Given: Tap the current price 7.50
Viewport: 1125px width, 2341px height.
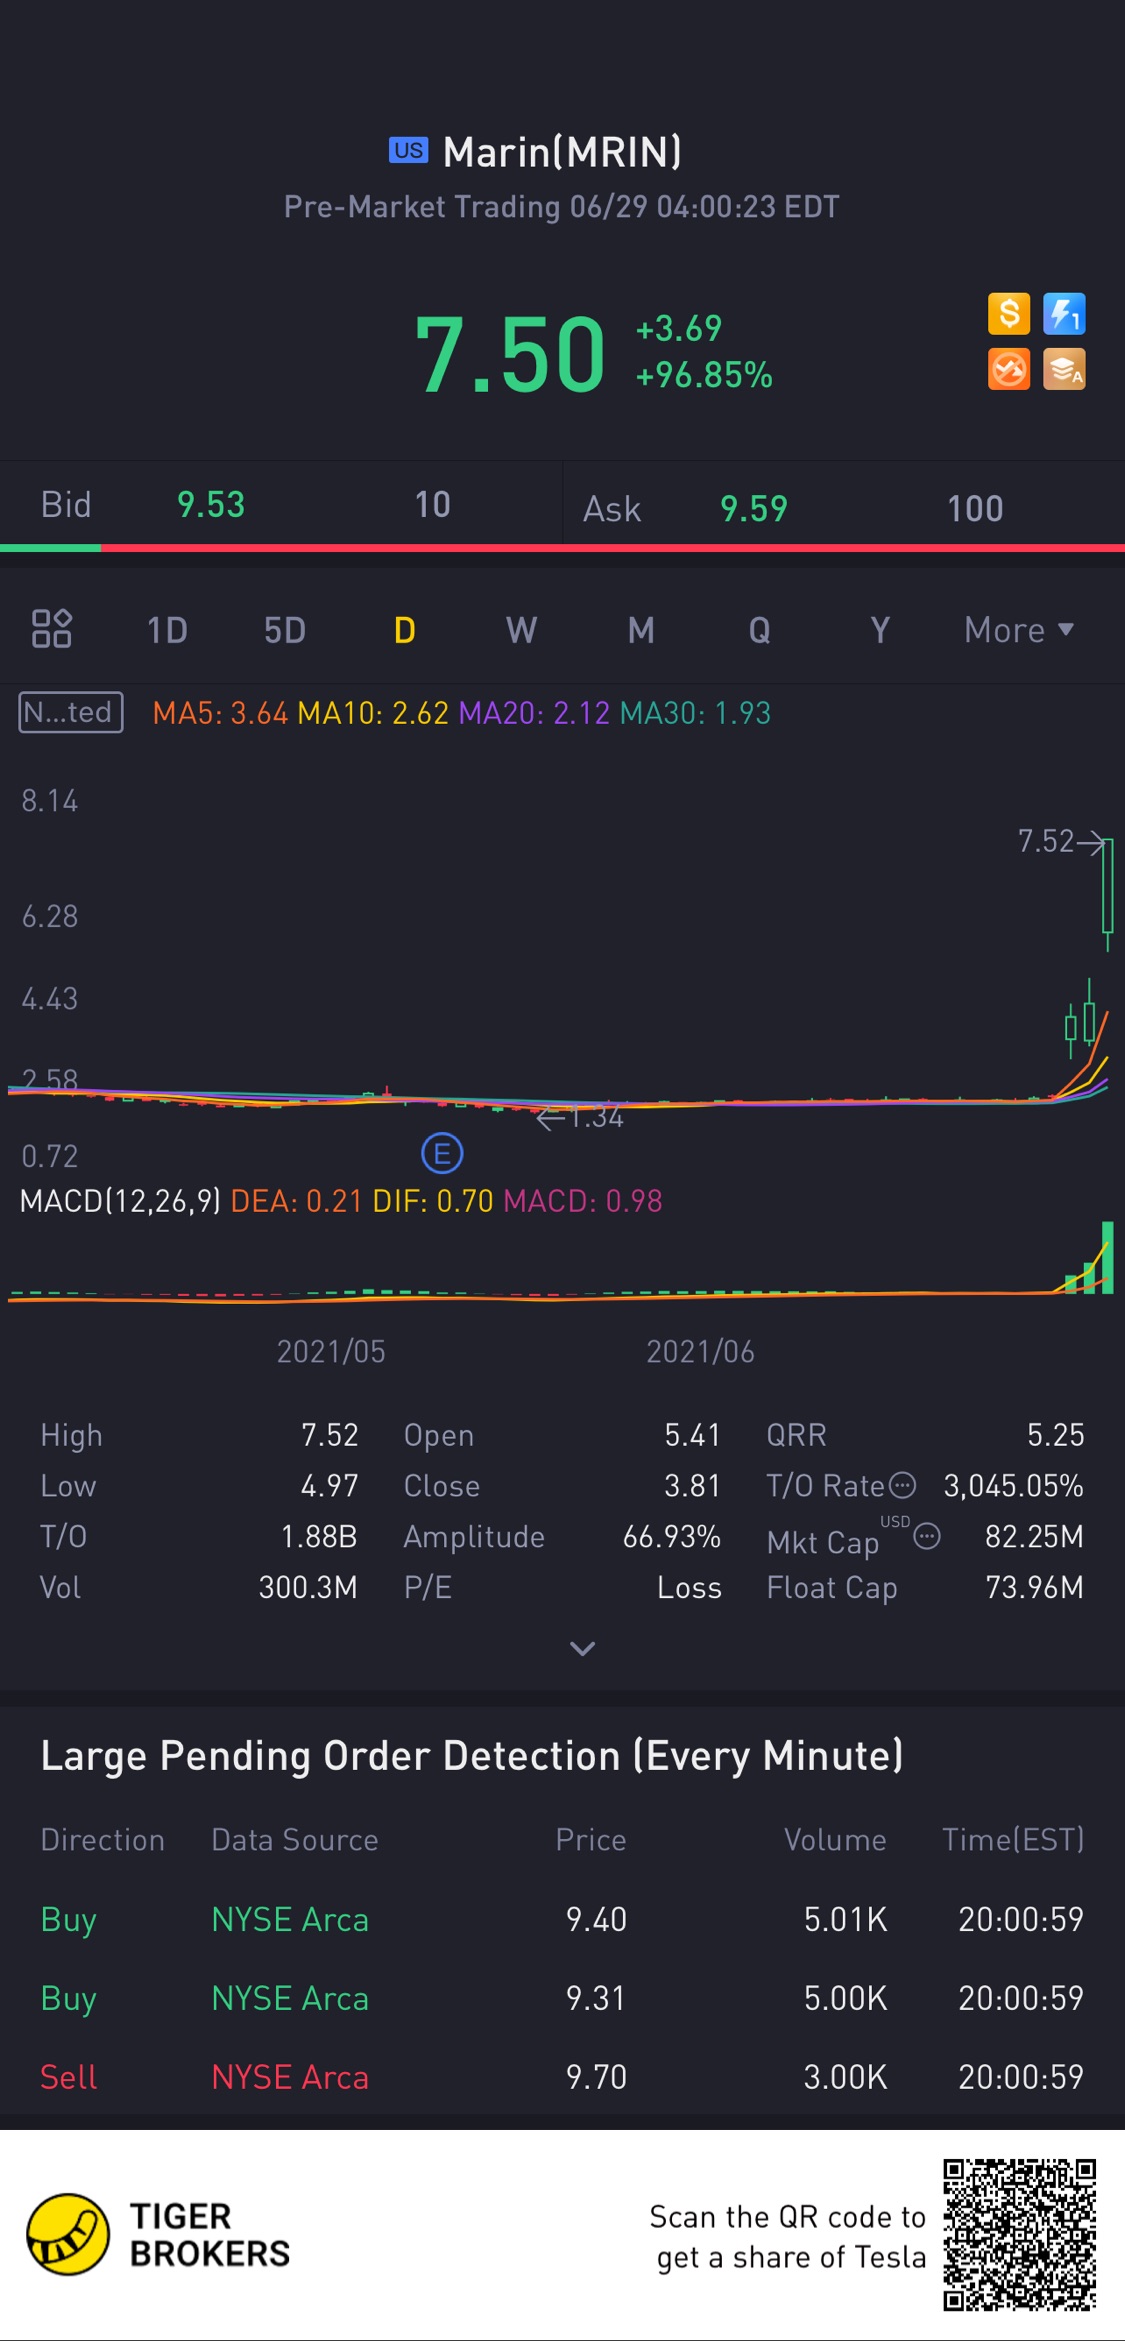Looking at the screenshot, I should pyautogui.click(x=510, y=355).
